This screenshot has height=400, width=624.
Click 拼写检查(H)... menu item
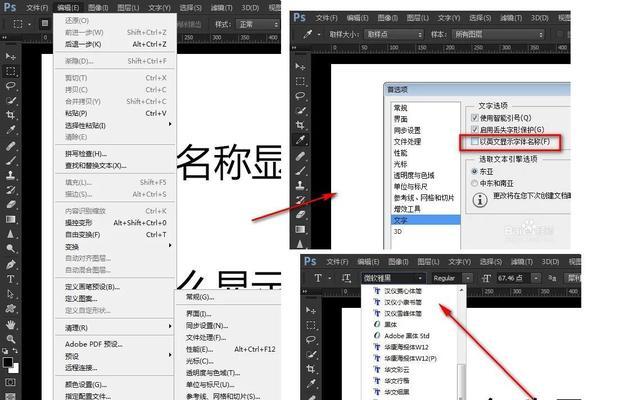[115, 154]
